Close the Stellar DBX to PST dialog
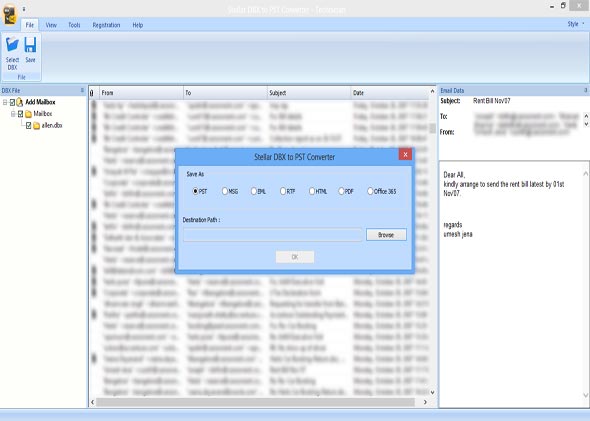Screen dimensions: 590x421 (405, 154)
